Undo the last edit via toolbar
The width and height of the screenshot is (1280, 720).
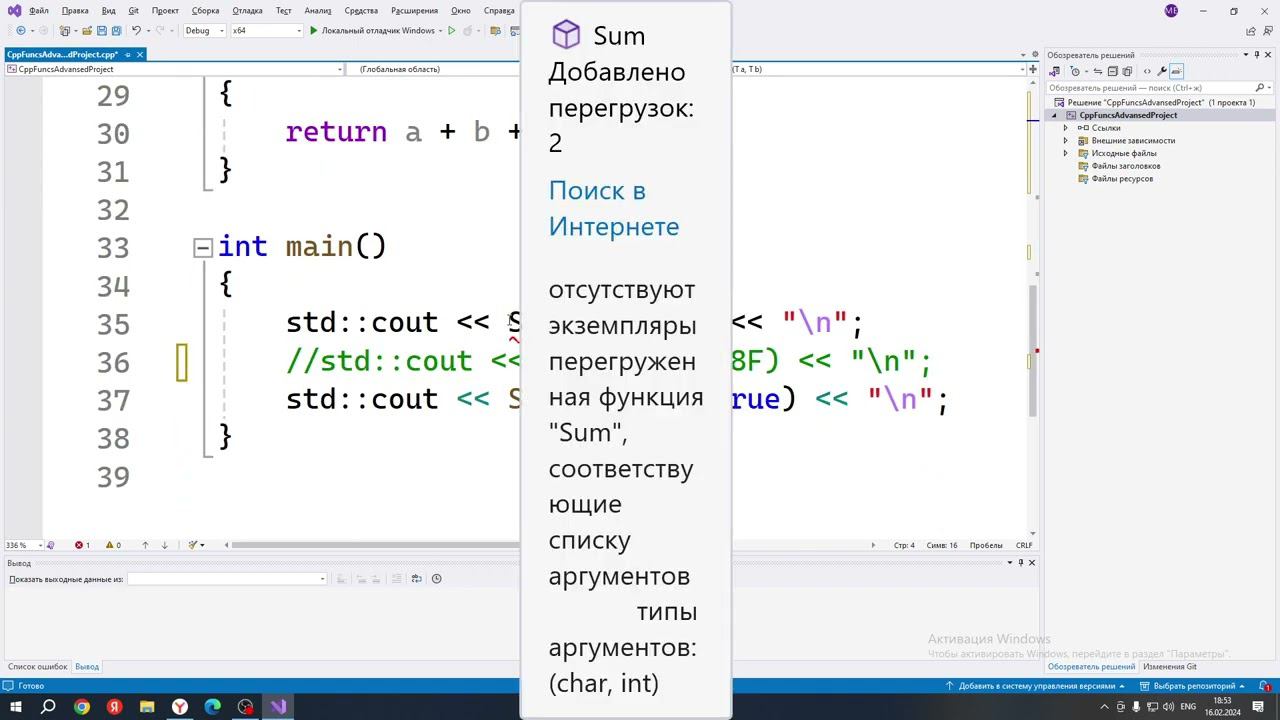click(x=136, y=31)
